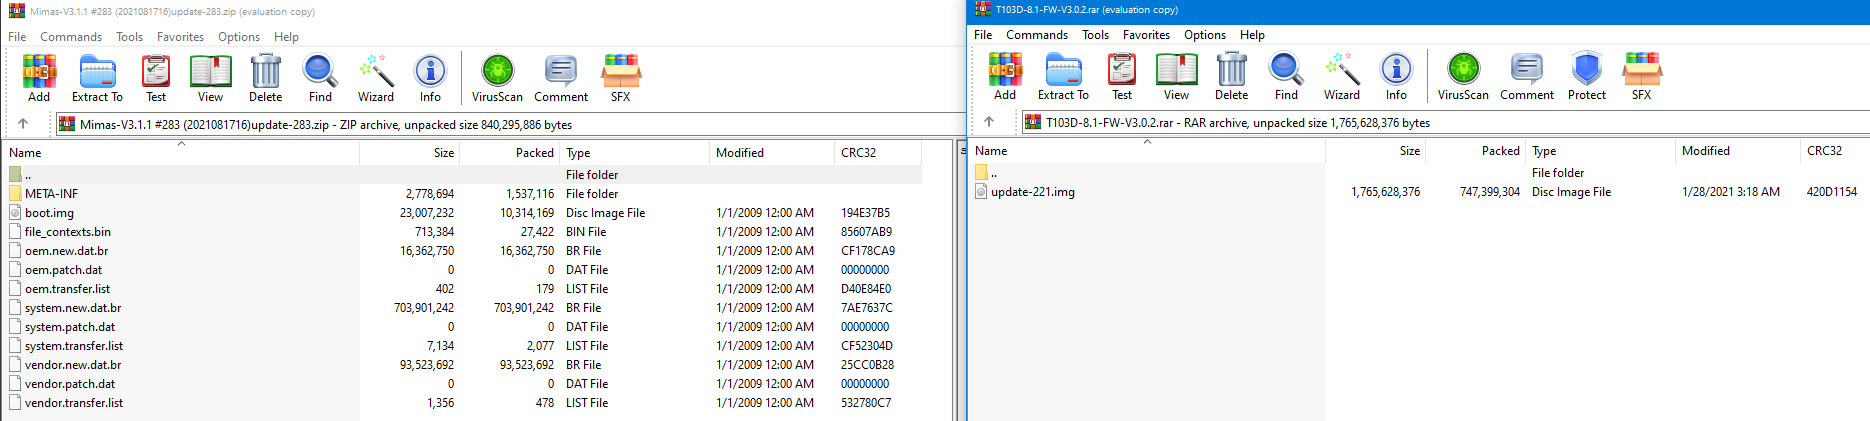Open Comment in T103D archive window
The width and height of the screenshot is (1870, 421).
point(1527,76)
